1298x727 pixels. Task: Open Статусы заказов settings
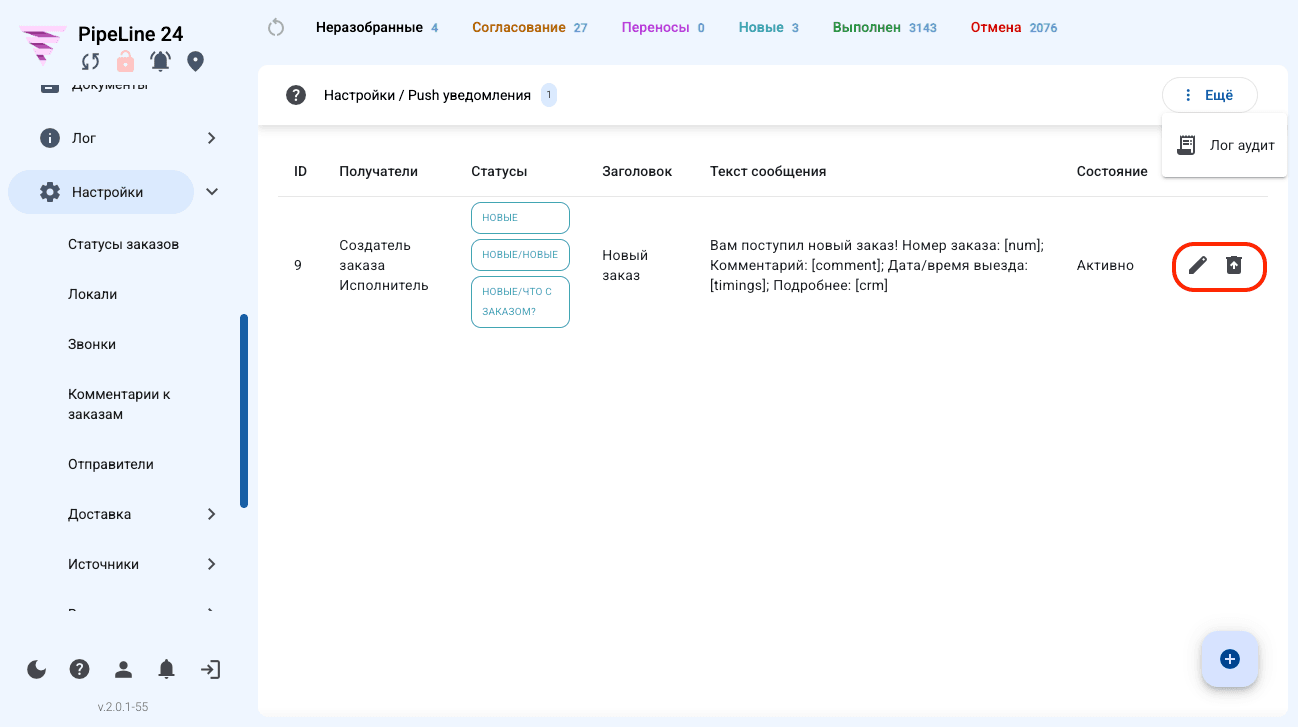point(124,244)
